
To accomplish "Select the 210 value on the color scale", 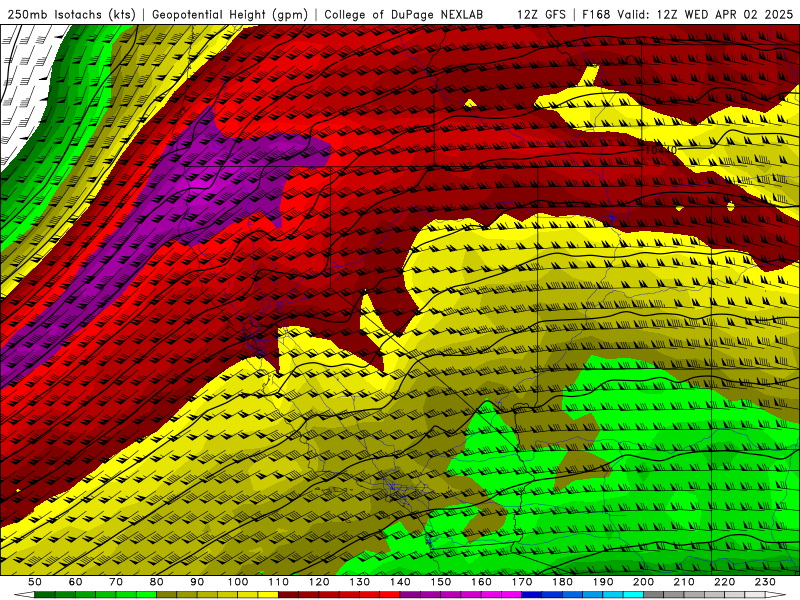I will click(x=684, y=582).
